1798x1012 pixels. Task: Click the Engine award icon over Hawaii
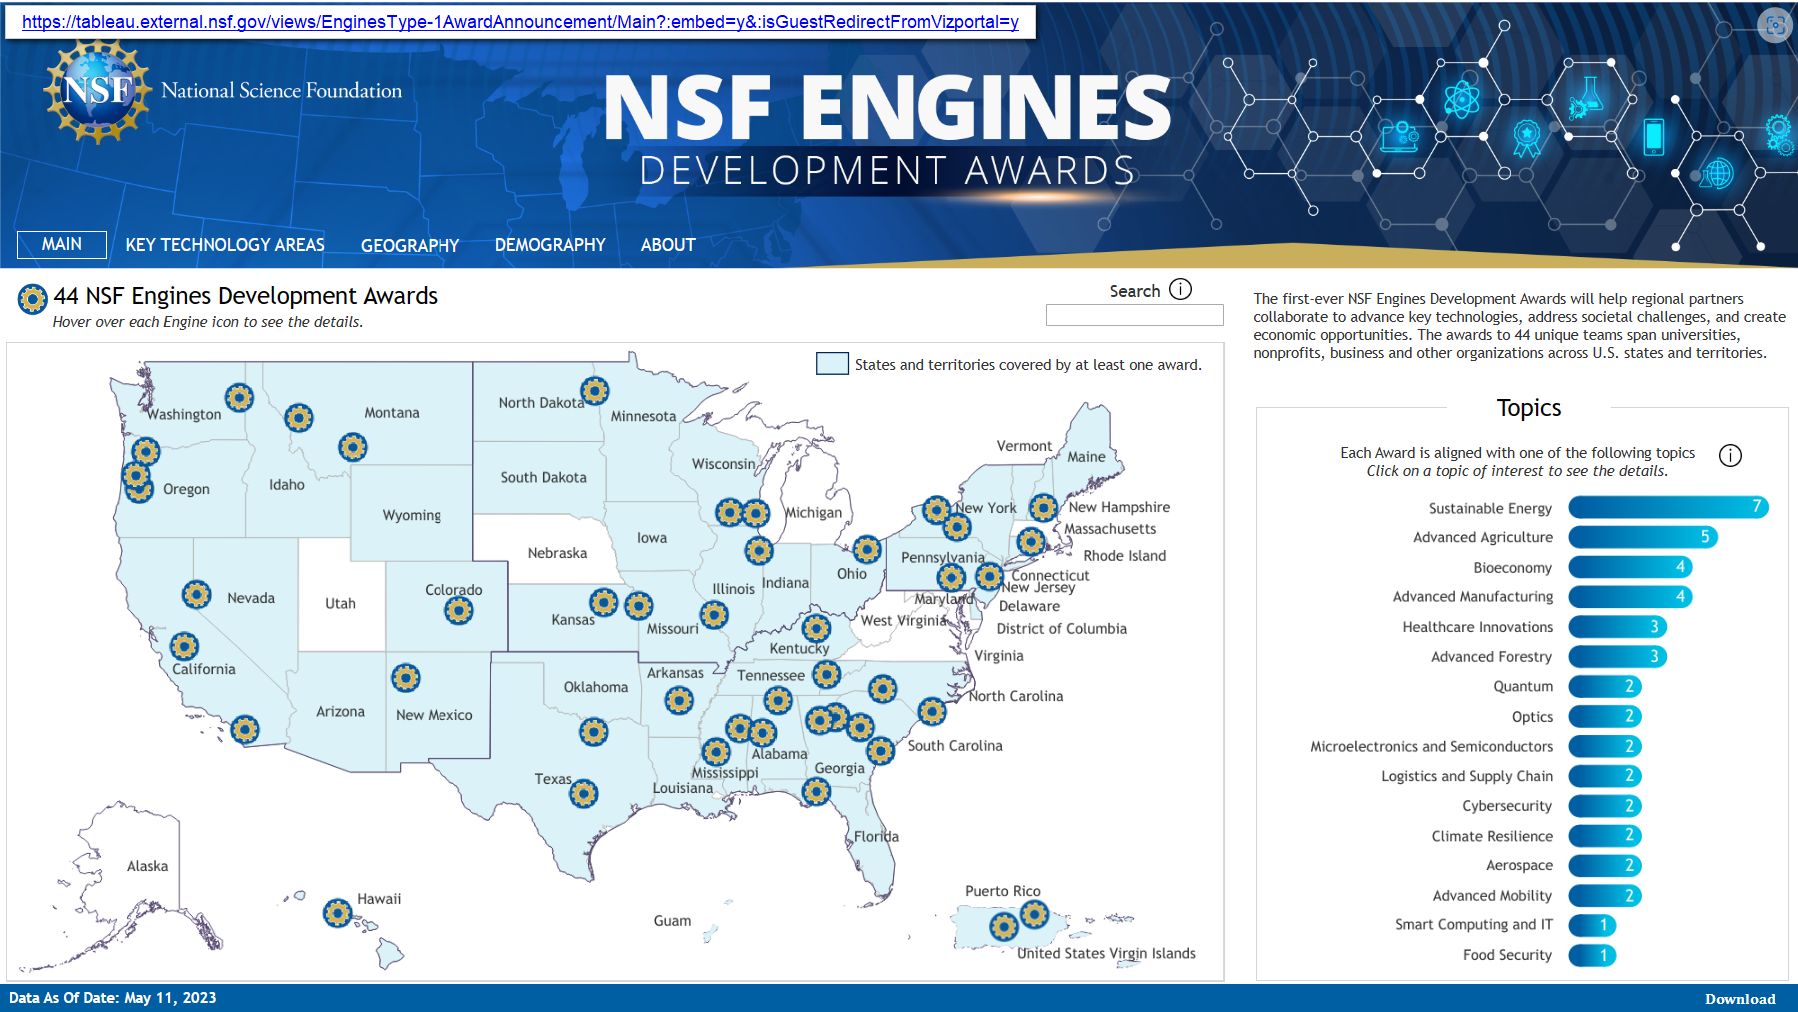pos(337,913)
